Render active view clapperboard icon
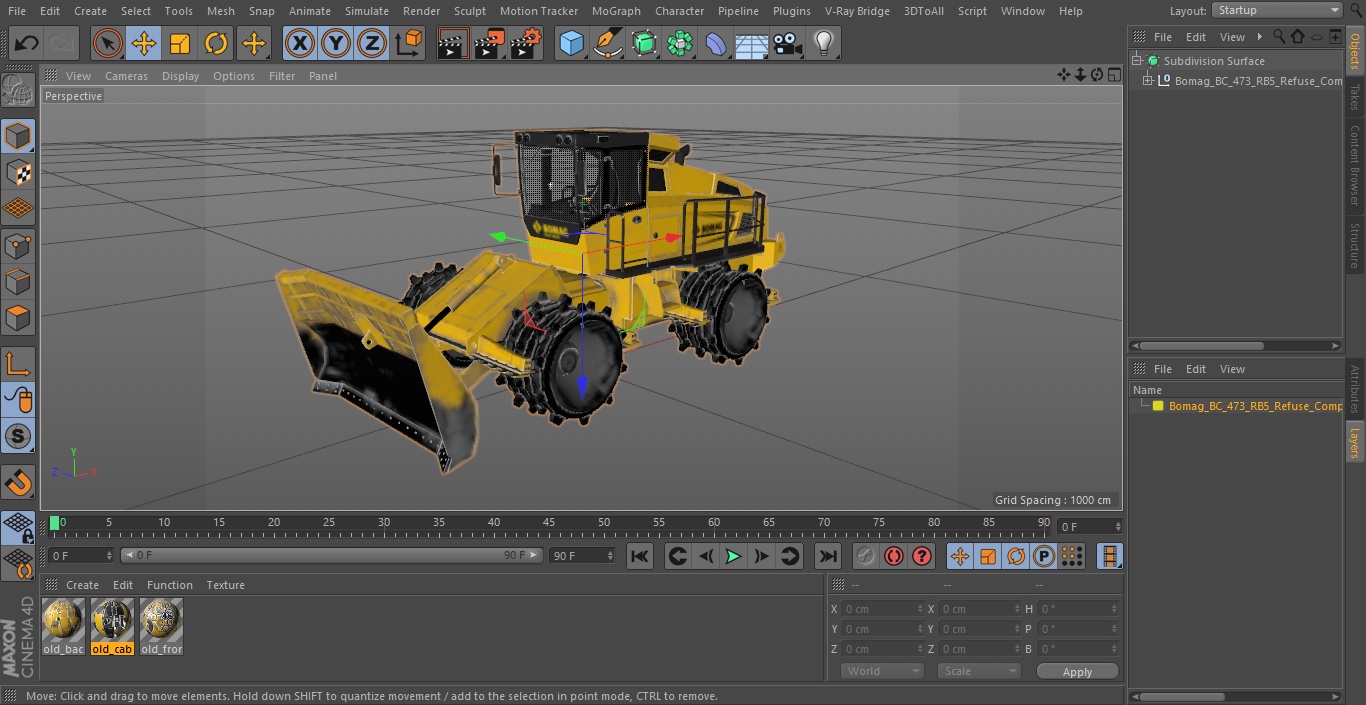The image size is (1366, 705). click(453, 43)
